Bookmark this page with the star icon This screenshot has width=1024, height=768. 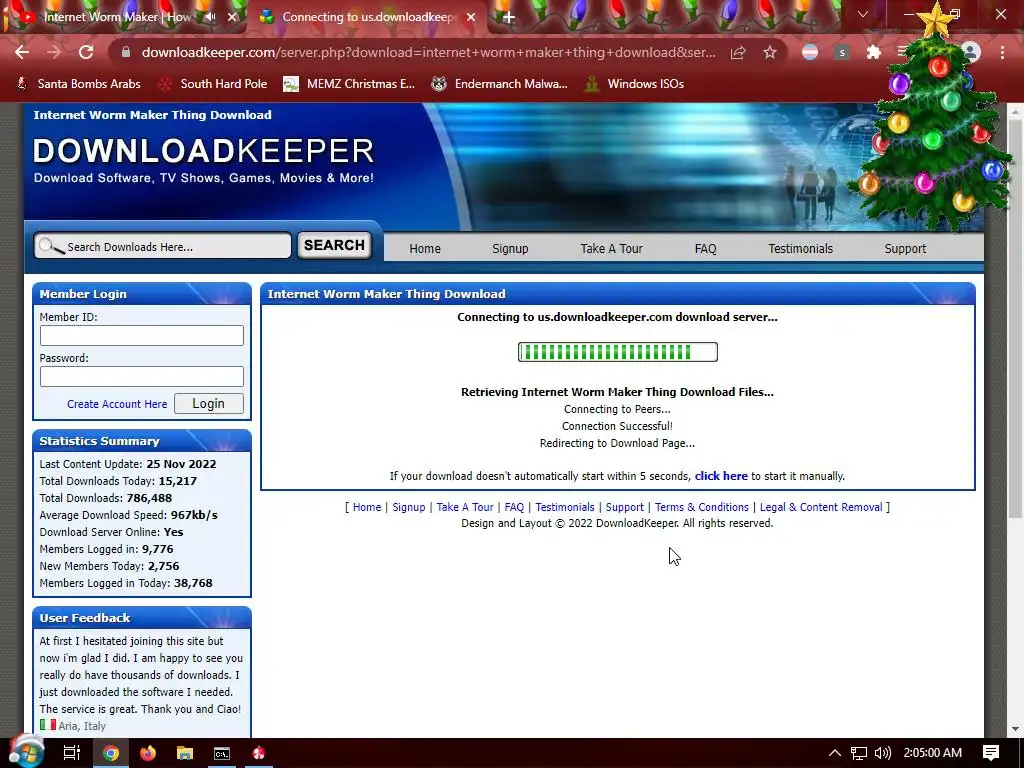(770, 52)
